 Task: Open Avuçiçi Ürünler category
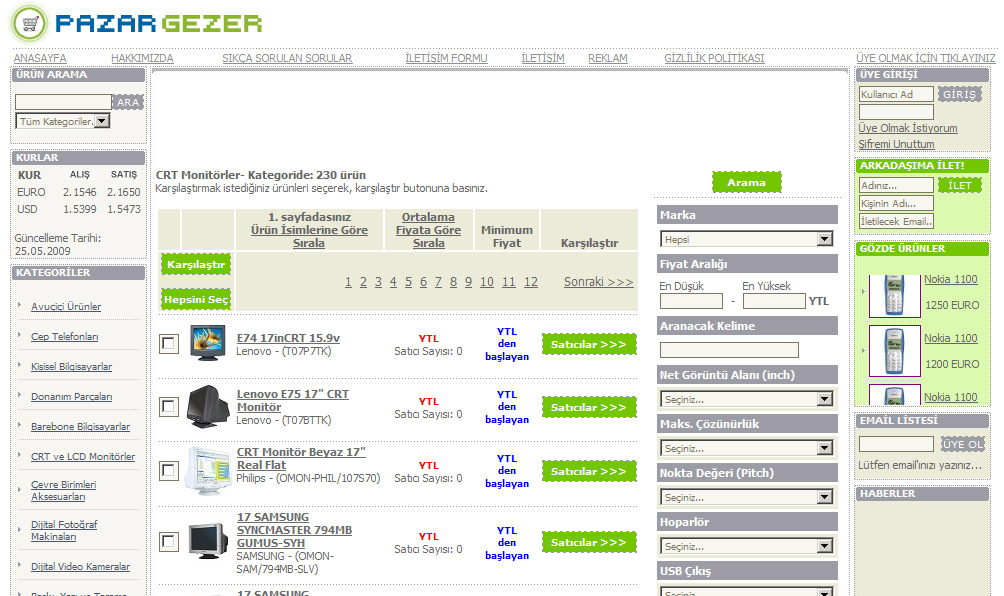pyautogui.click(x=66, y=307)
